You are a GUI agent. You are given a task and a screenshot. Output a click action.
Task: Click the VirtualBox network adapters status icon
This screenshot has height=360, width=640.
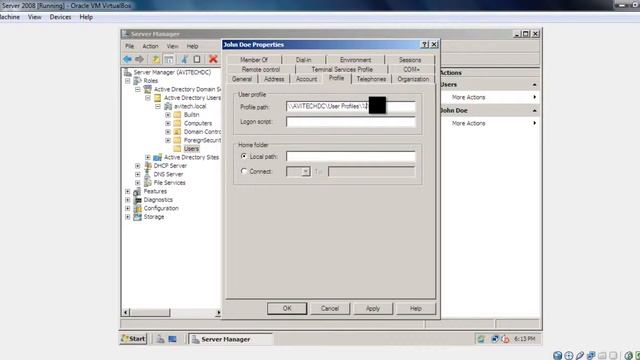coord(591,356)
